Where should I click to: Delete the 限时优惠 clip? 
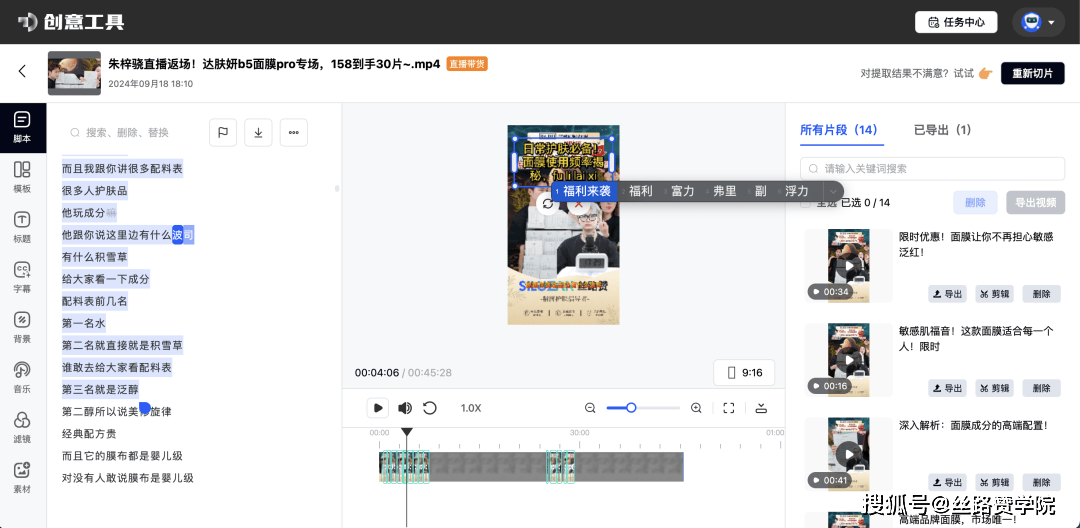point(1041,293)
